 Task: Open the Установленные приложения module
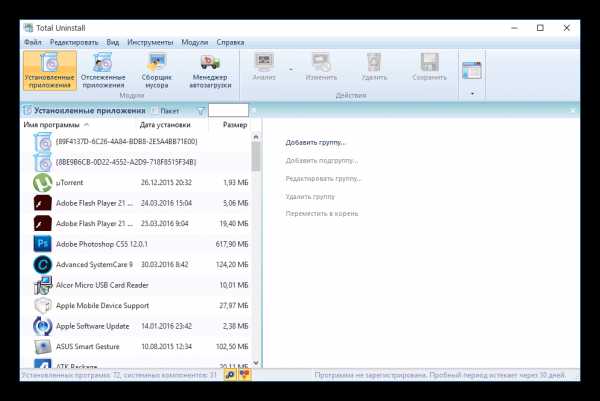coord(50,70)
